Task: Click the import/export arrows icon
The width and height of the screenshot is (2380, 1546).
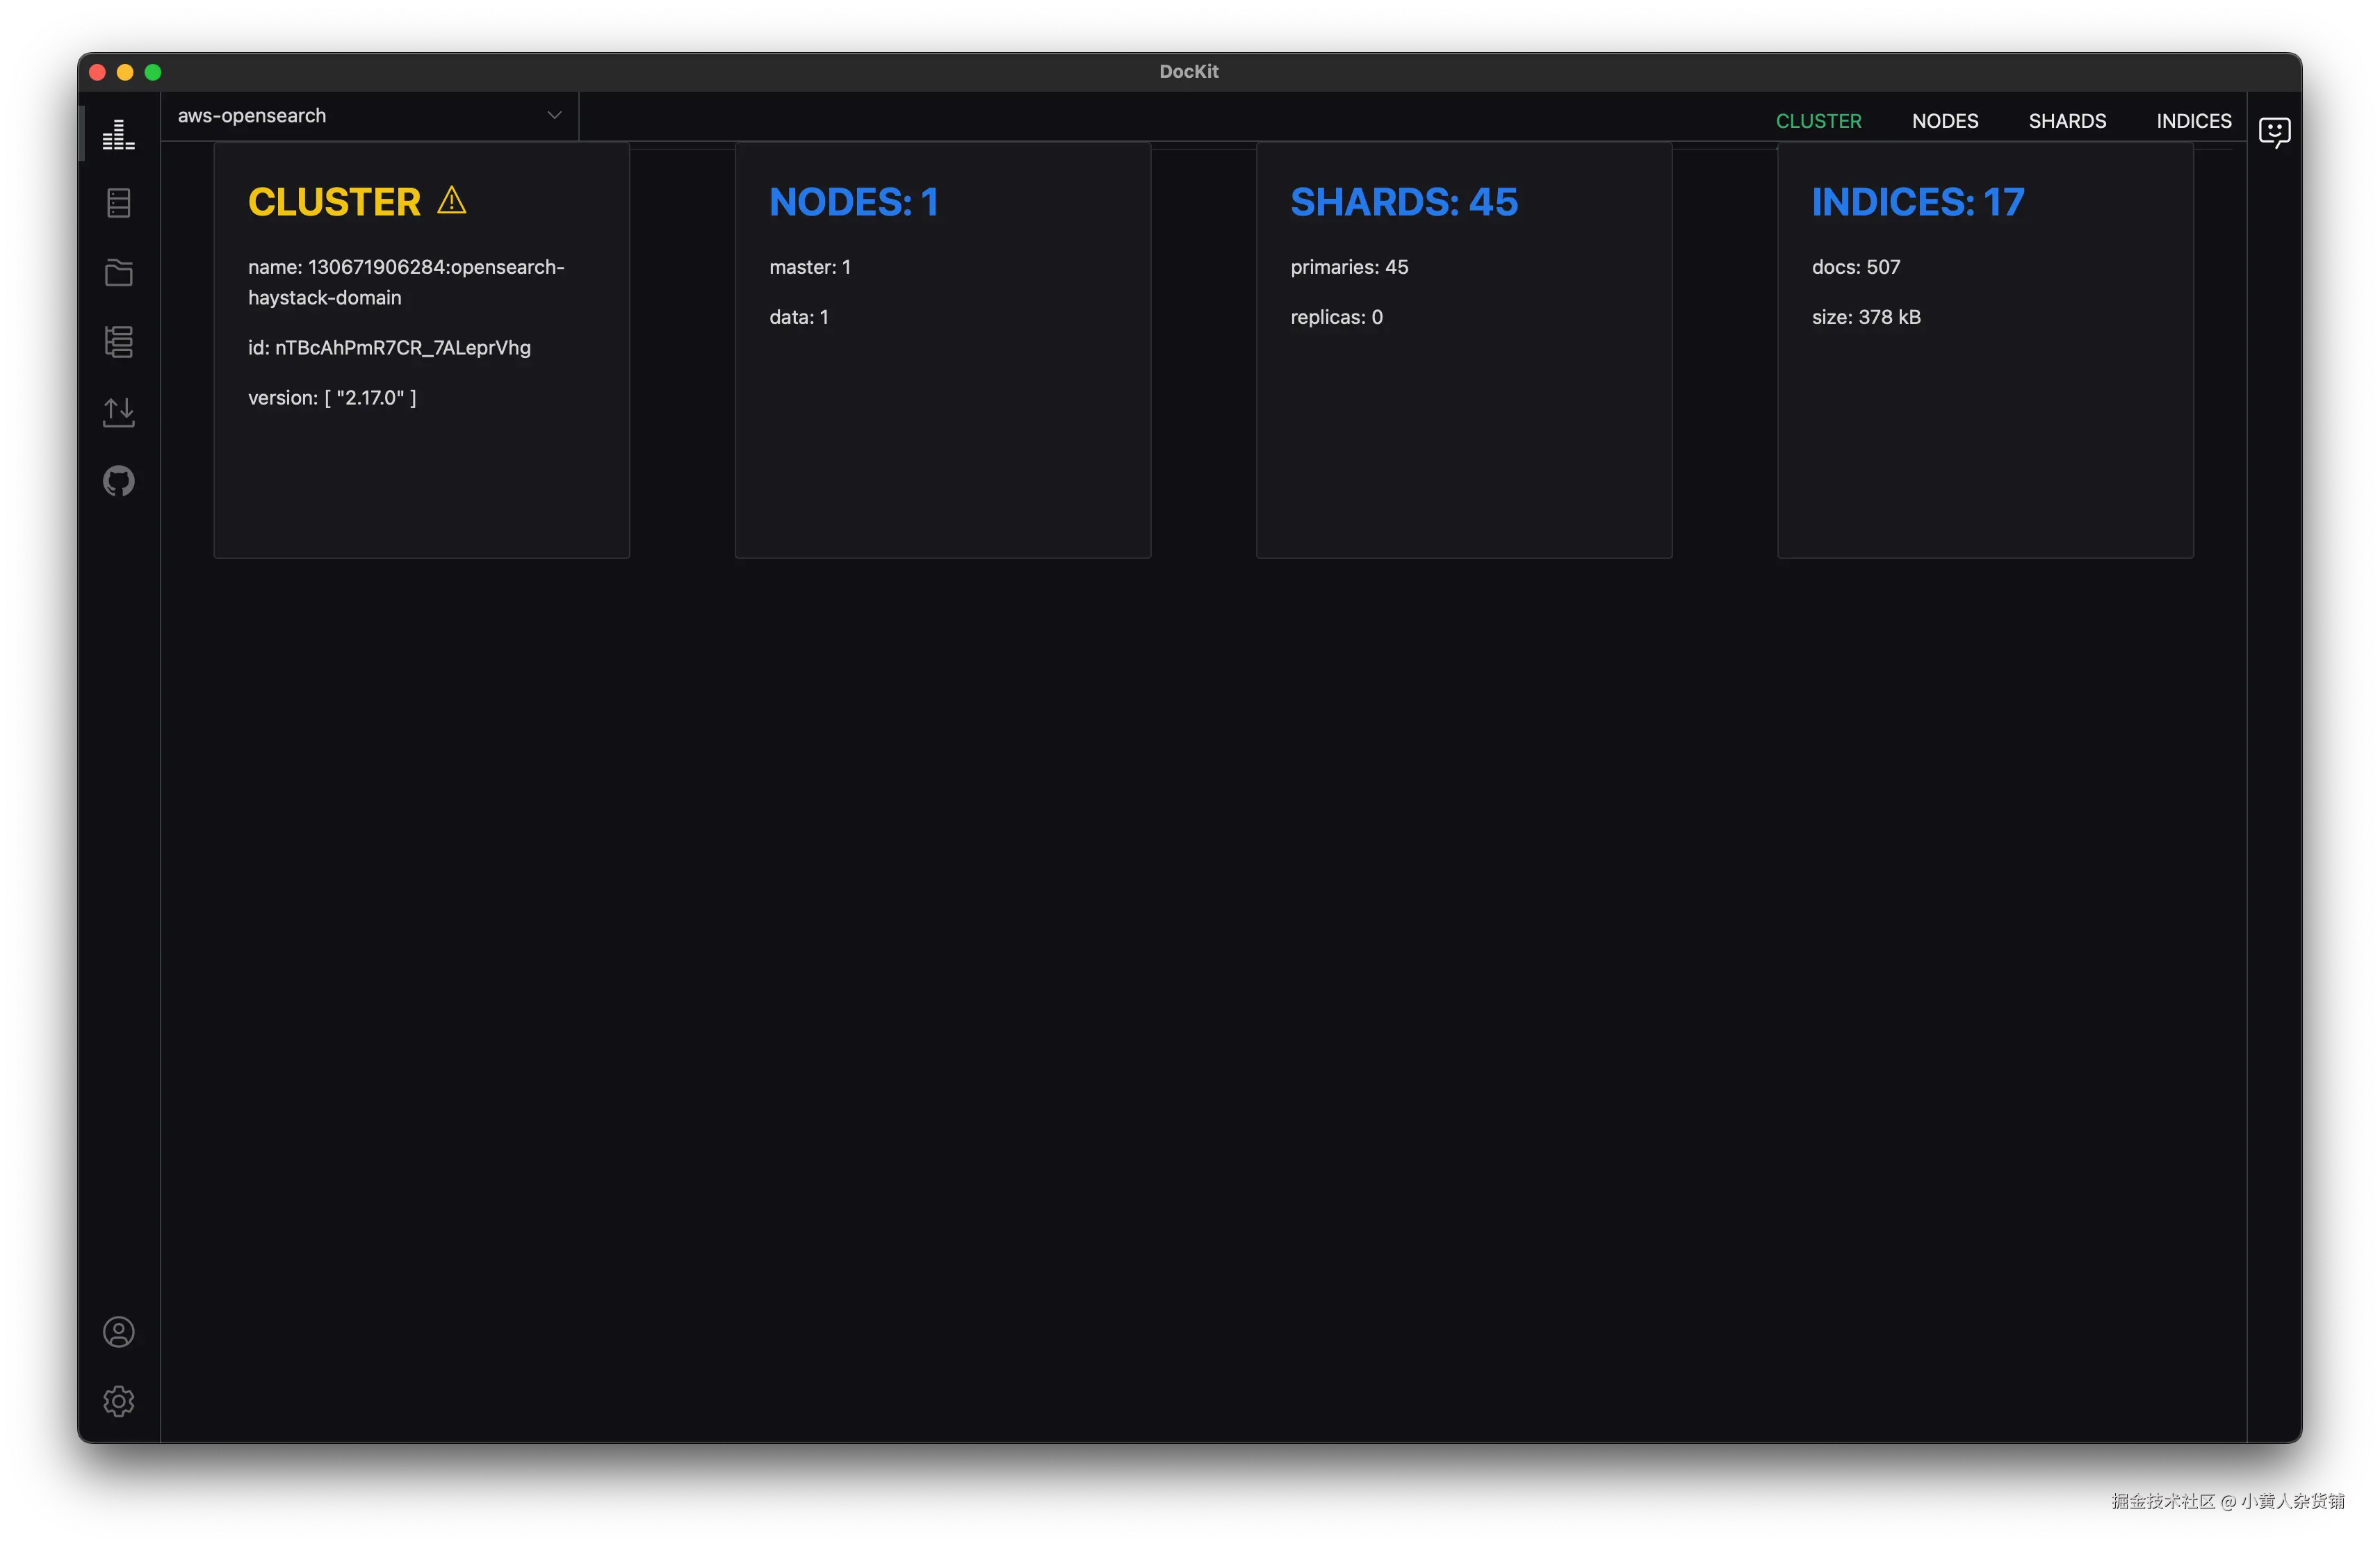Action: (118, 411)
